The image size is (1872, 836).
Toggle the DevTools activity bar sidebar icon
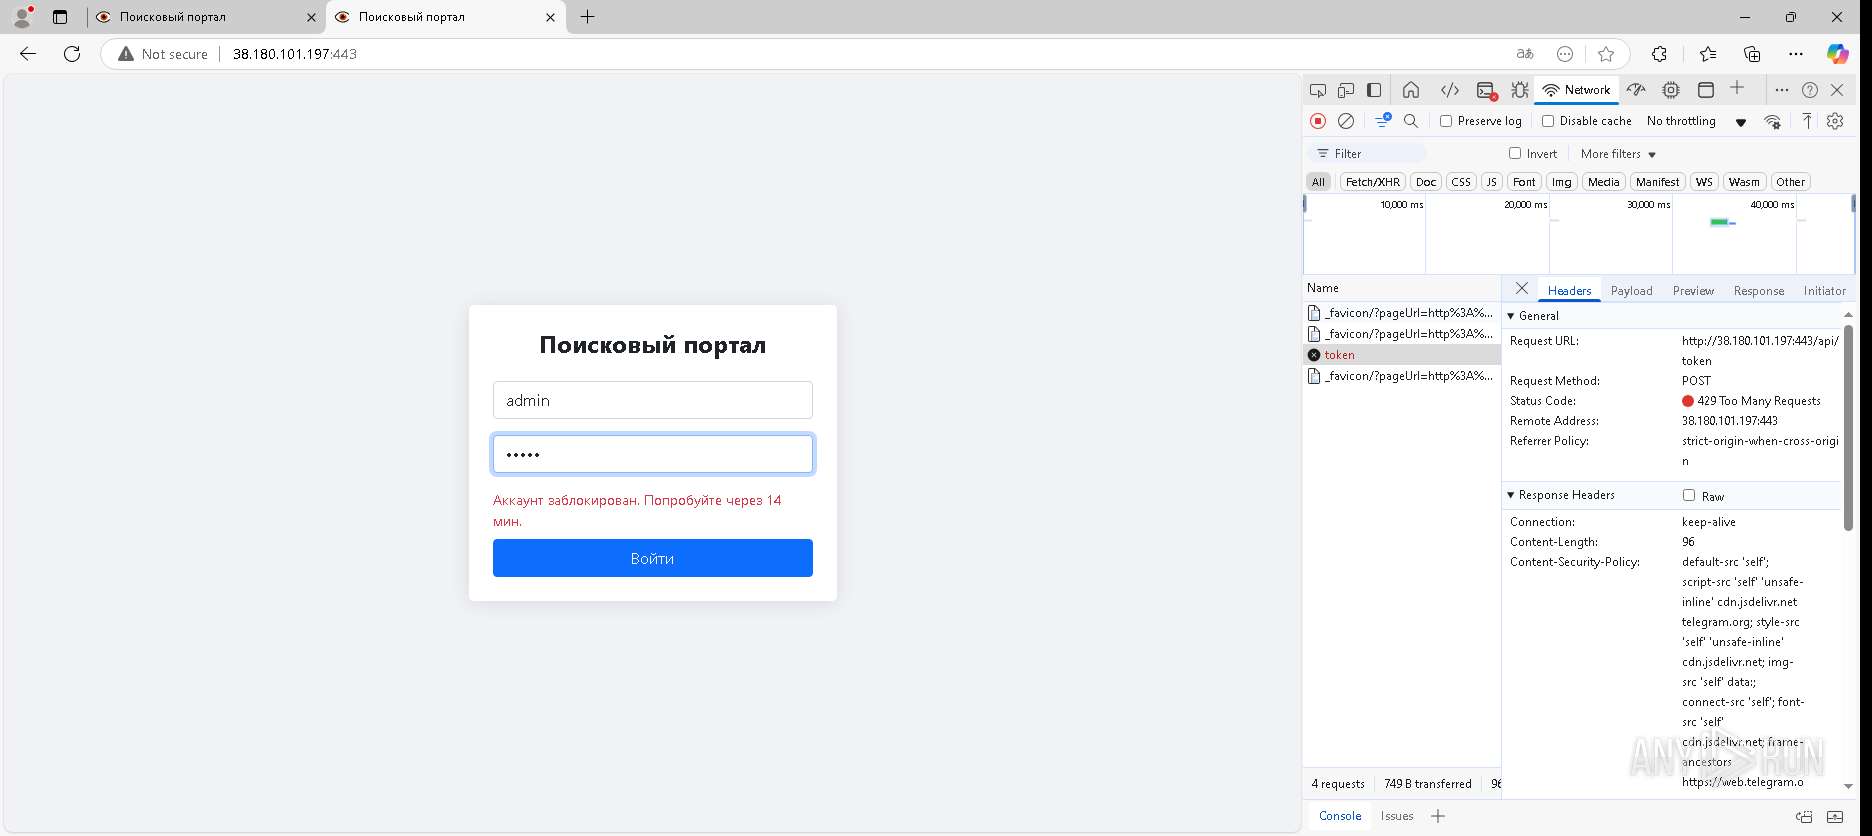coord(1374,90)
